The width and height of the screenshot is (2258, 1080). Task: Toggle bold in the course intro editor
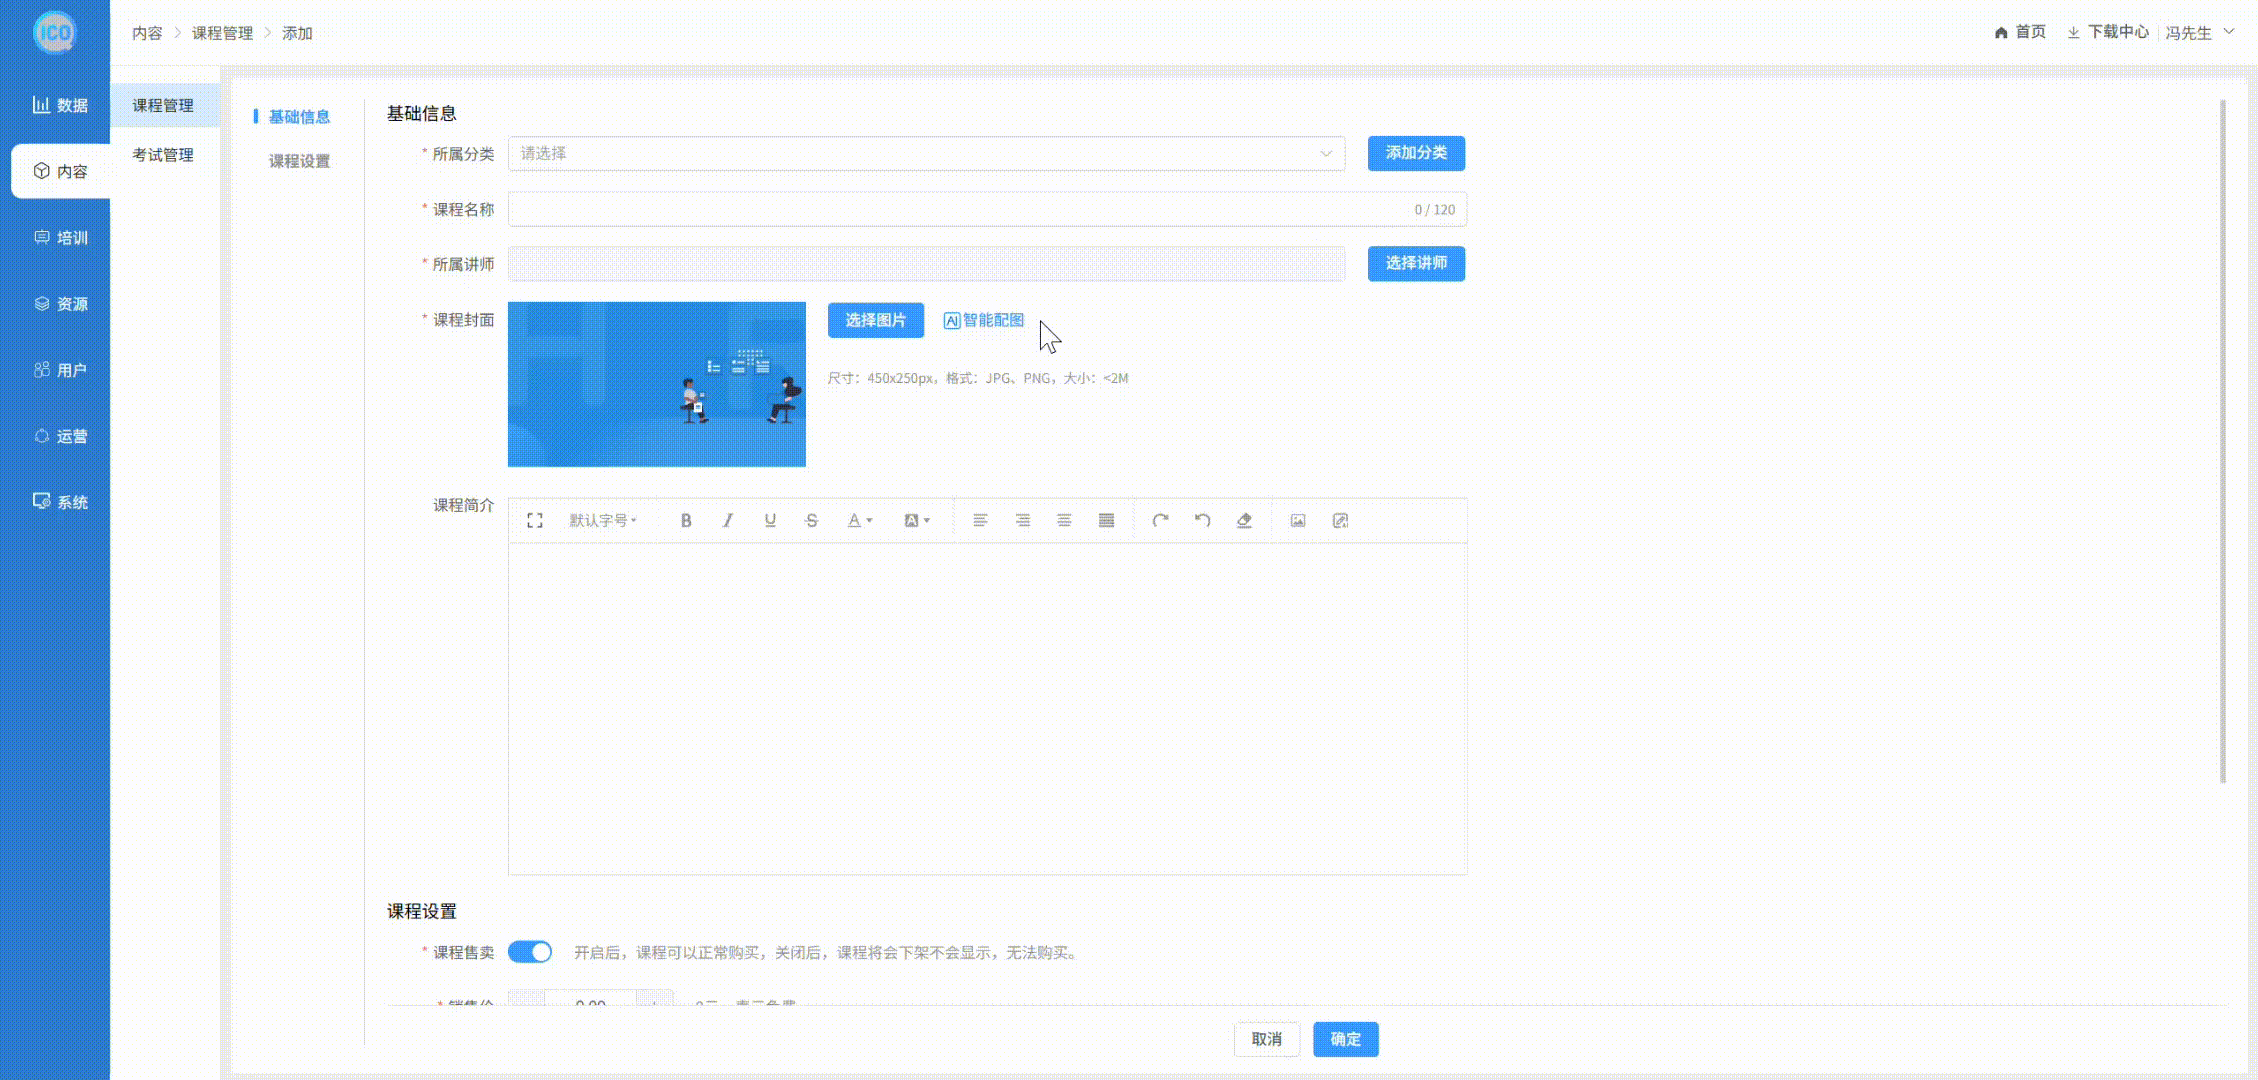[686, 520]
